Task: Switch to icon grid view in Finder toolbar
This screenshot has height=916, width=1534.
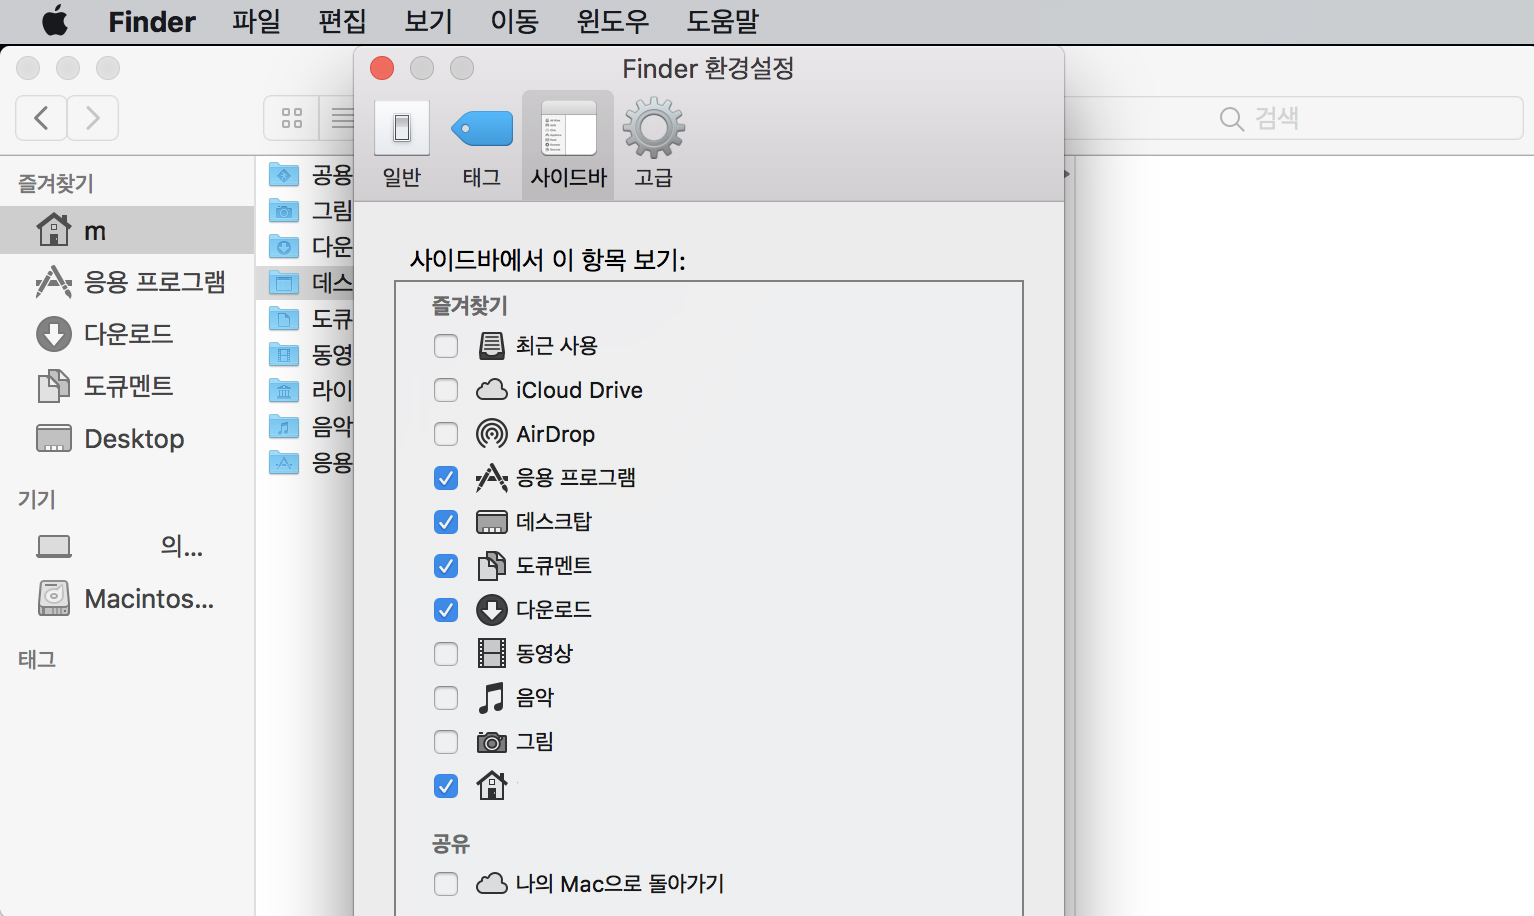Action: point(292,118)
